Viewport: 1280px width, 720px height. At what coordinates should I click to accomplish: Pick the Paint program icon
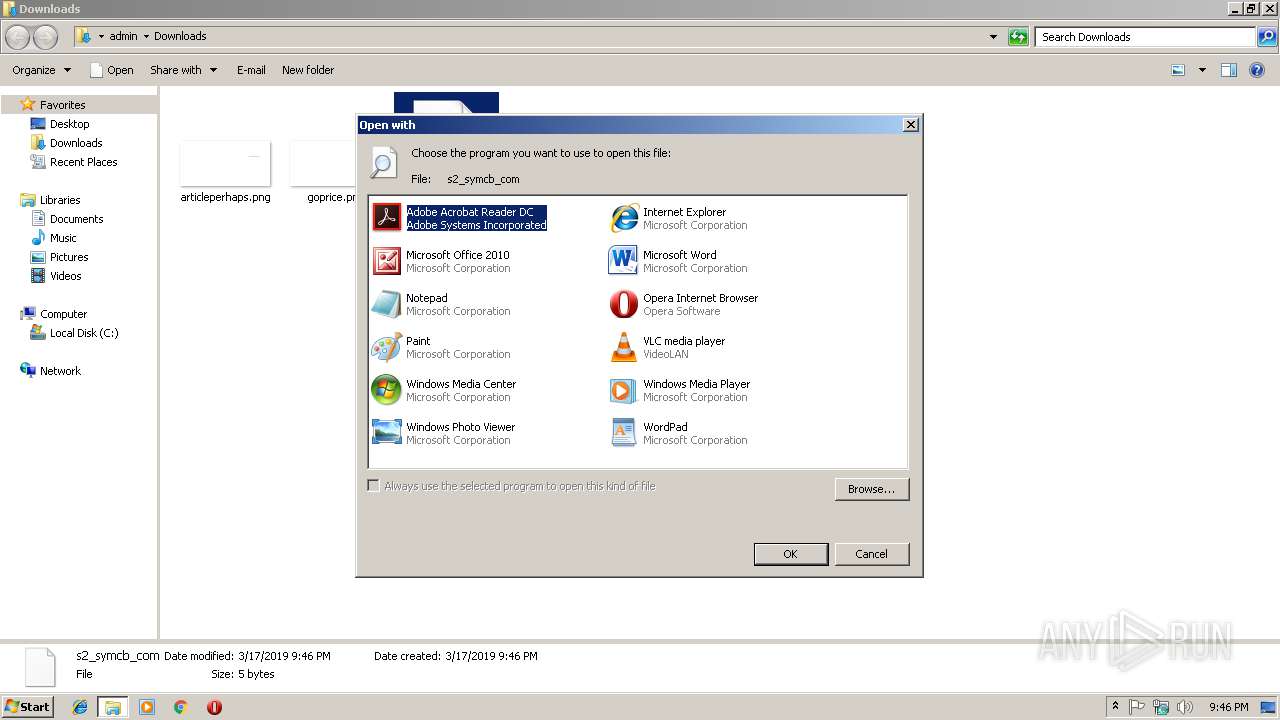click(x=386, y=346)
